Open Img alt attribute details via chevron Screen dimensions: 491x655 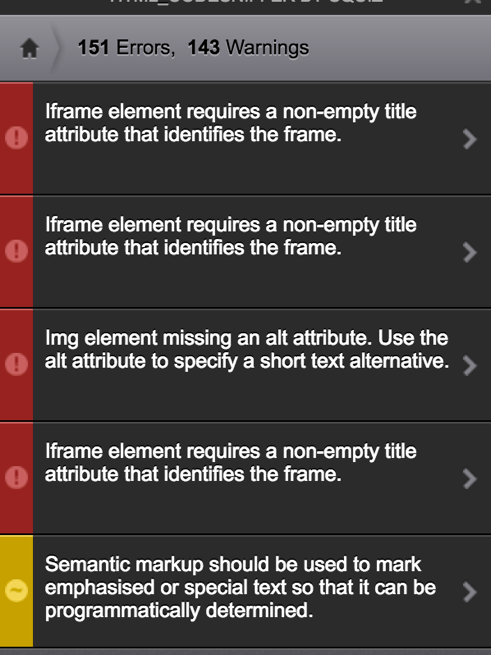tap(470, 366)
